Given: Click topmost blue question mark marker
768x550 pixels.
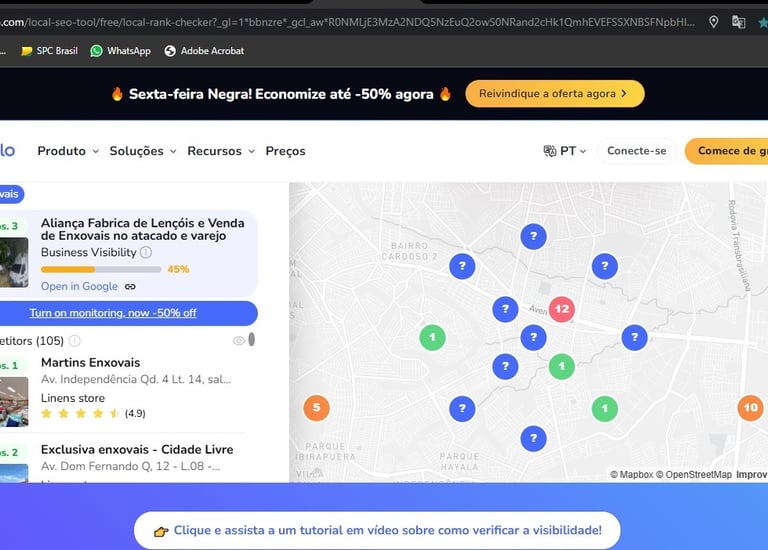Looking at the screenshot, I should (533, 237).
